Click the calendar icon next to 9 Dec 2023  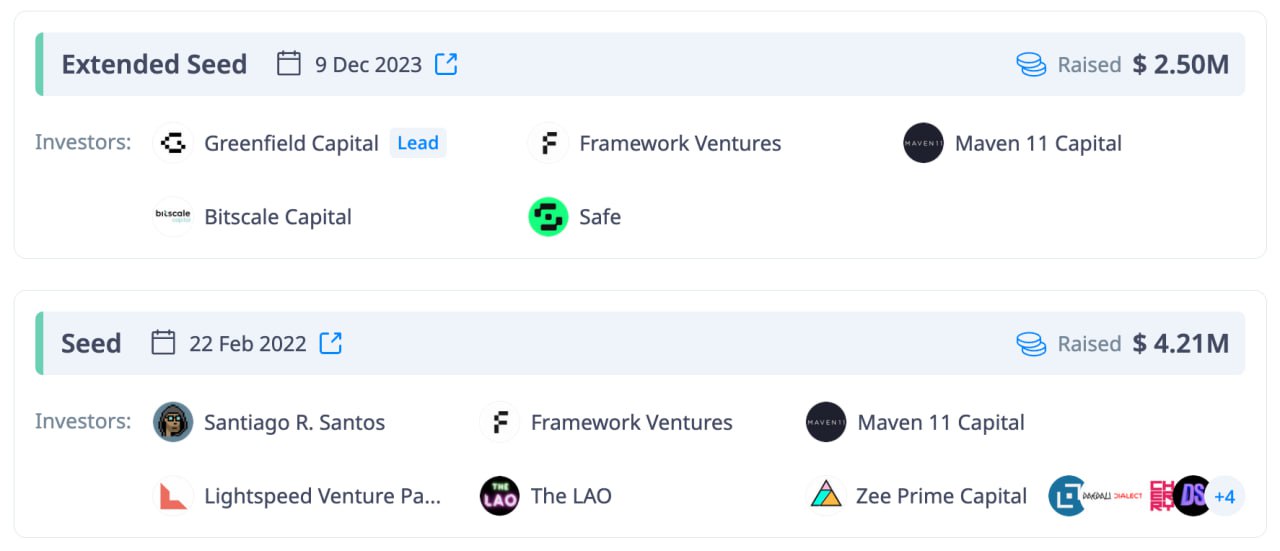(x=289, y=64)
